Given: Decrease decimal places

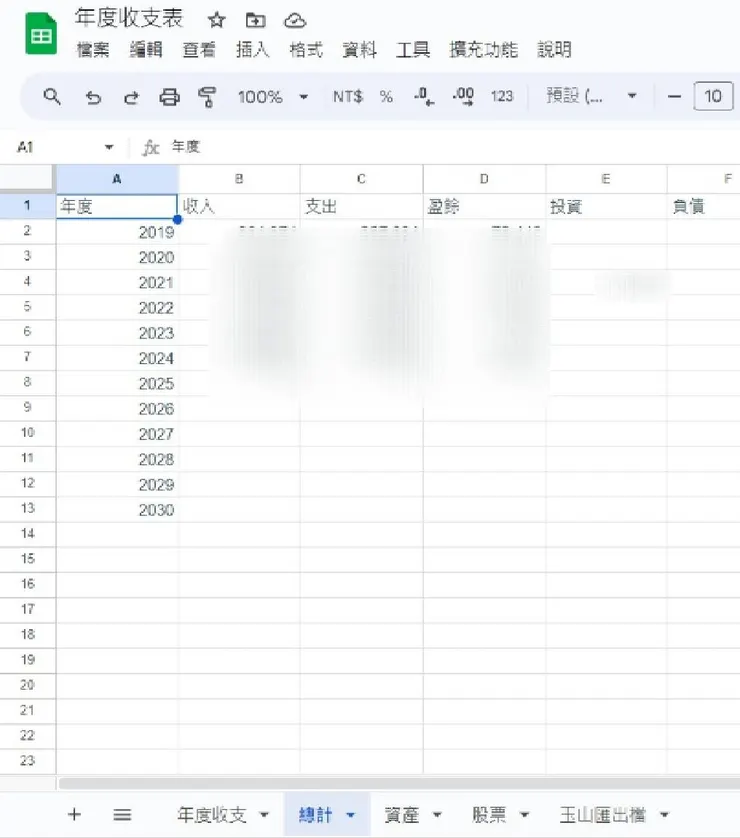Looking at the screenshot, I should pyautogui.click(x=424, y=97).
